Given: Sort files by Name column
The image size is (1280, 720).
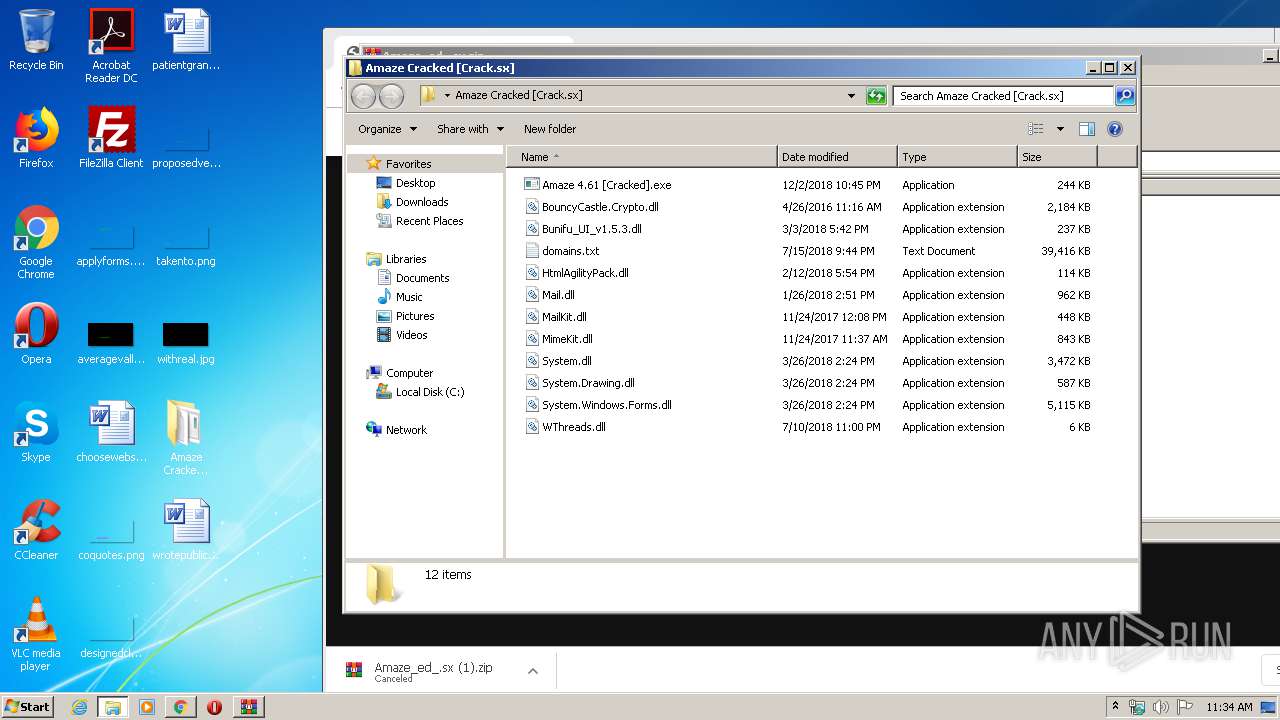Looking at the screenshot, I should [x=641, y=157].
